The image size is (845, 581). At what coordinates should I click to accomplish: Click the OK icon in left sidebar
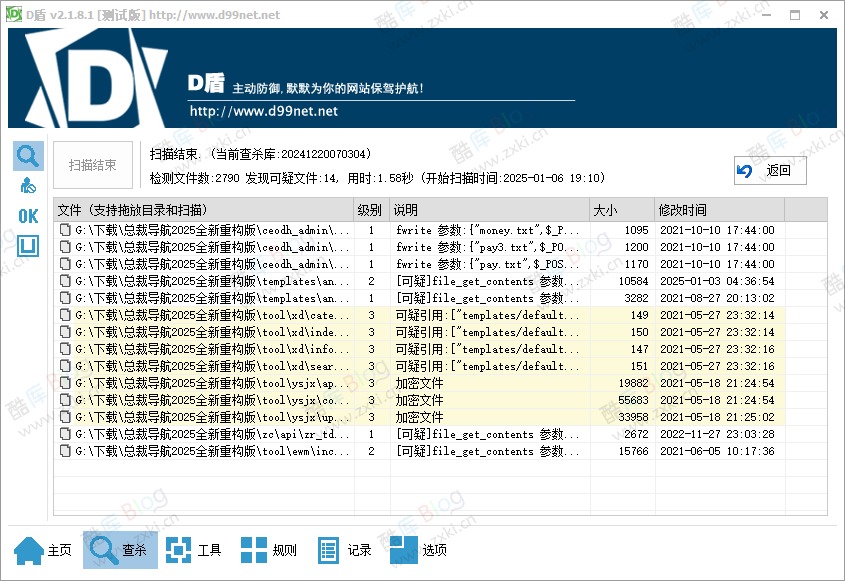(28, 216)
